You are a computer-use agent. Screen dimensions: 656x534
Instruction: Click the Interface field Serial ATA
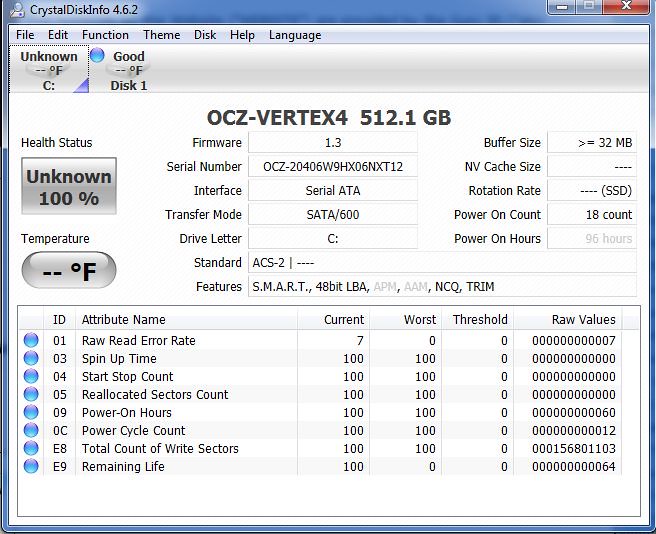coord(333,190)
